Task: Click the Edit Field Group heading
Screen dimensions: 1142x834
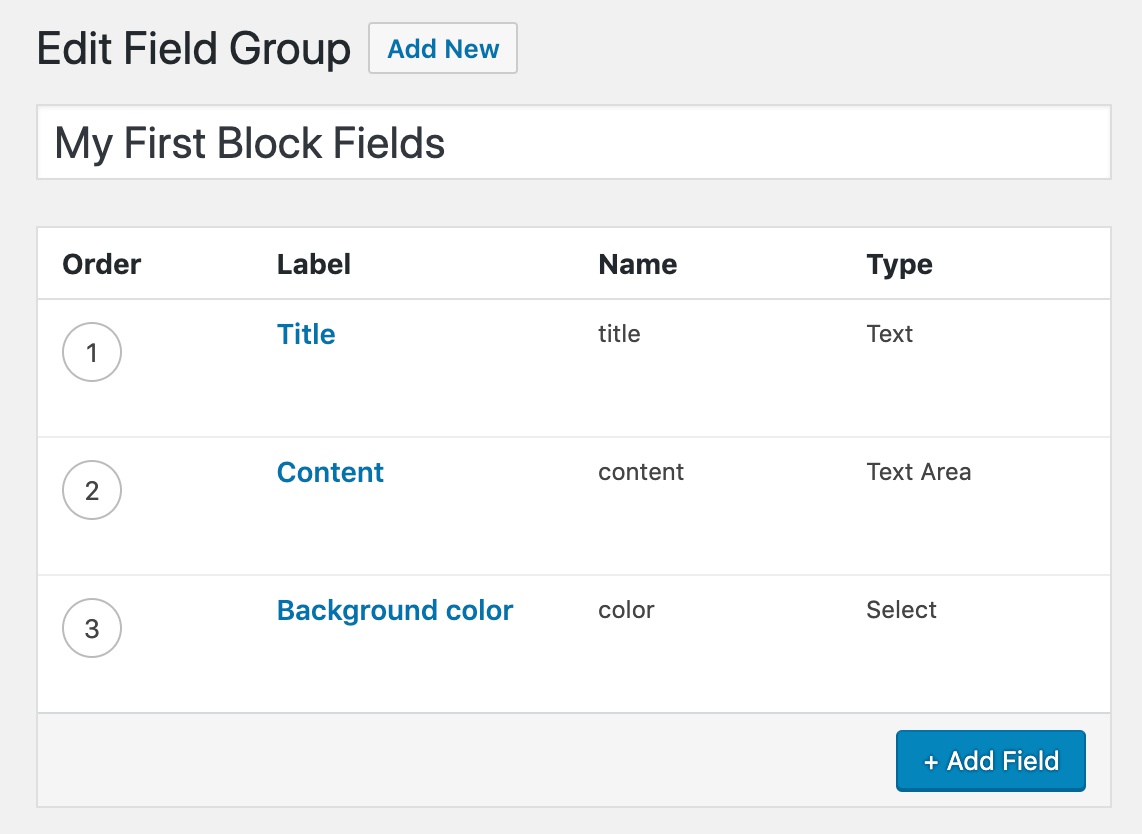Action: click(x=194, y=50)
